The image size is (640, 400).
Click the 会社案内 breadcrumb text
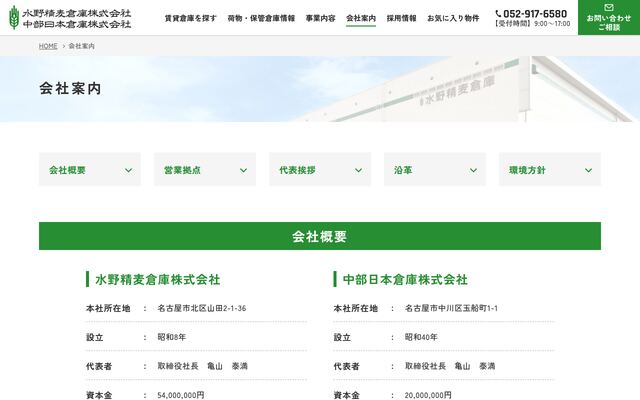(x=81, y=46)
